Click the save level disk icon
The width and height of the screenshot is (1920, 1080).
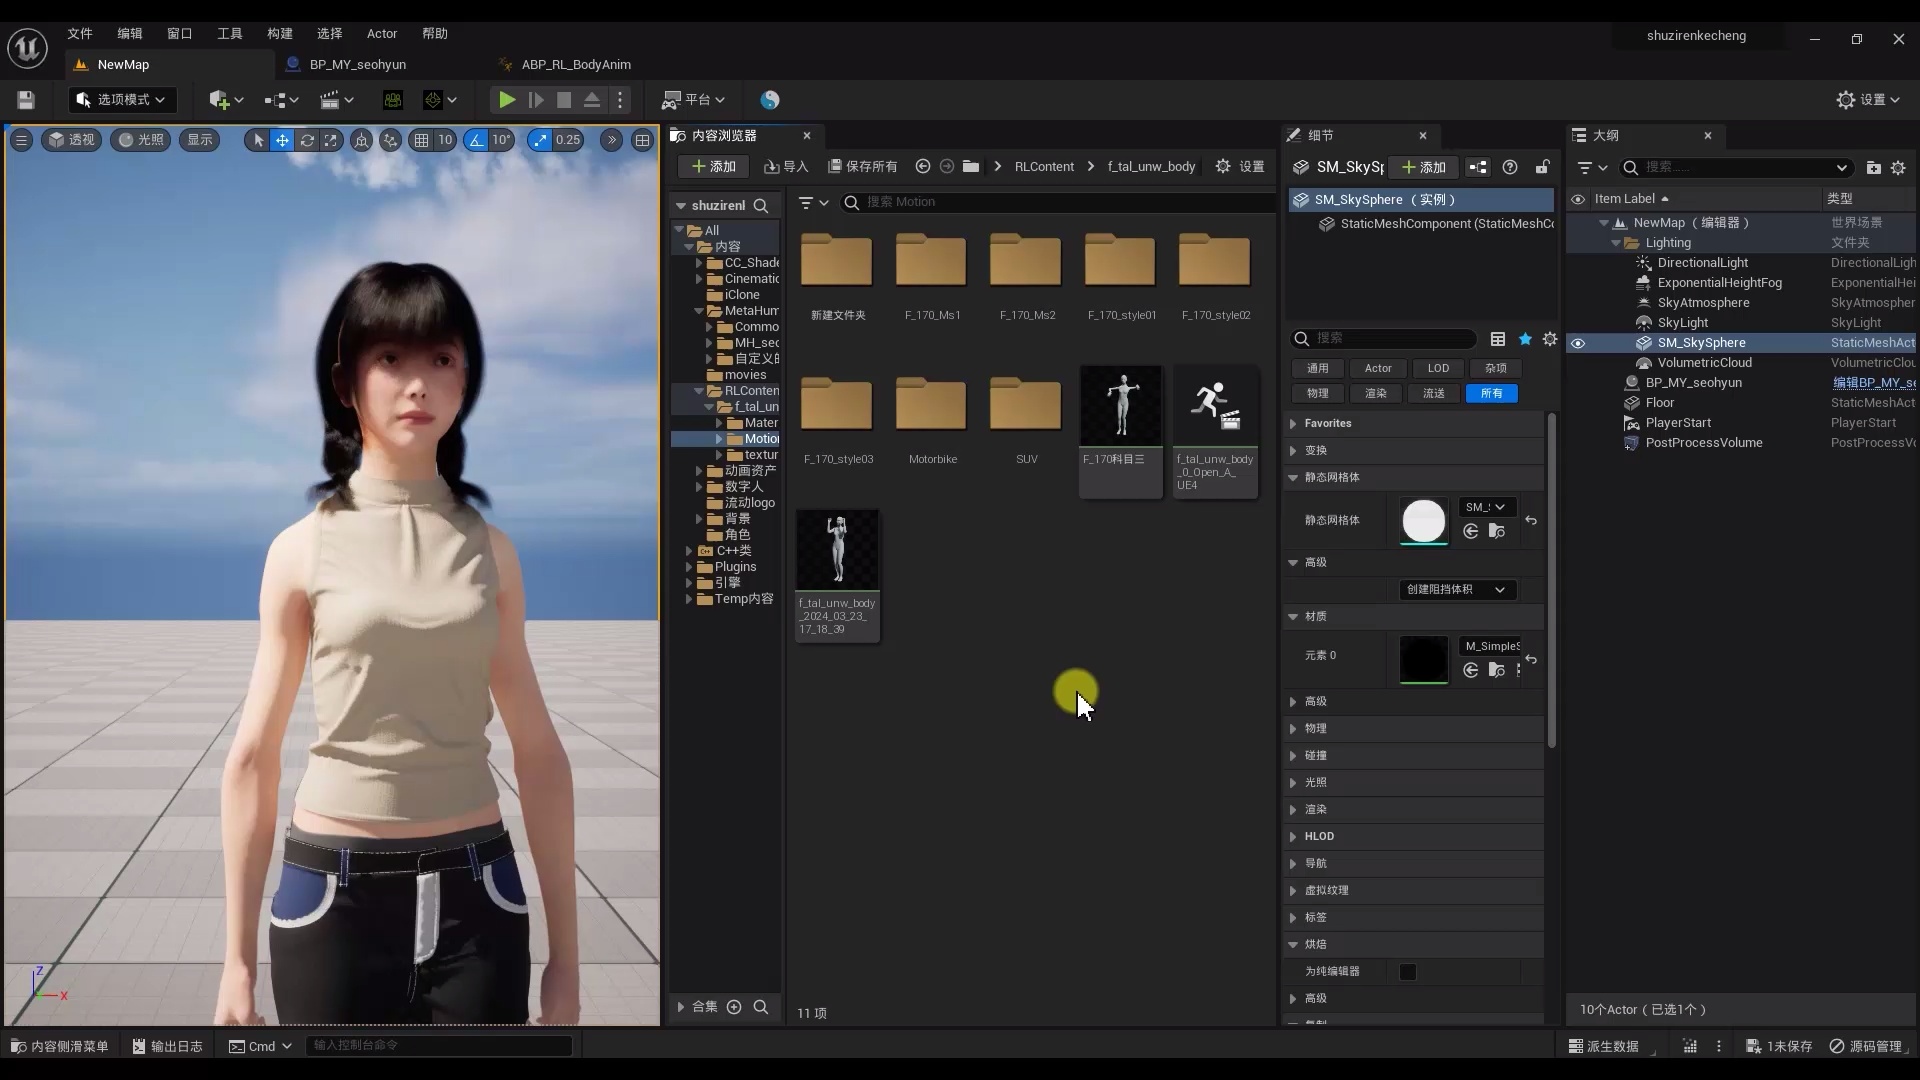26,100
